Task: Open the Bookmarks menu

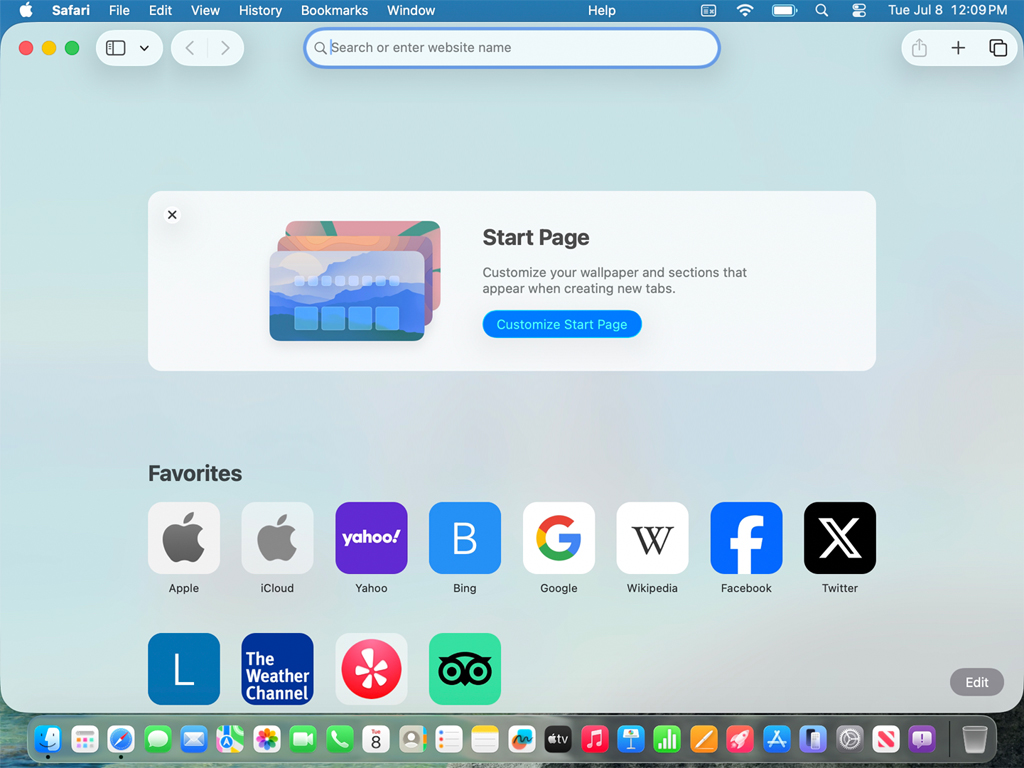Action: pos(334,10)
